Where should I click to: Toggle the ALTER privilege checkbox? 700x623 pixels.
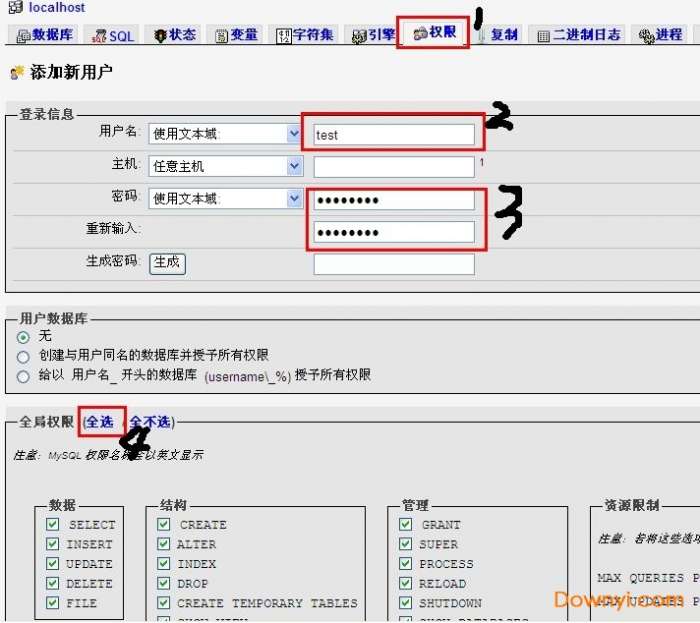click(164, 544)
